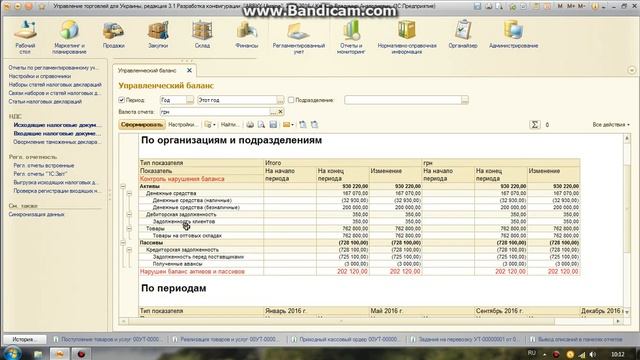The width and height of the screenshot is (640, 360).
Task: Click the printer icon in title bar
Action: tap(489, 6)
